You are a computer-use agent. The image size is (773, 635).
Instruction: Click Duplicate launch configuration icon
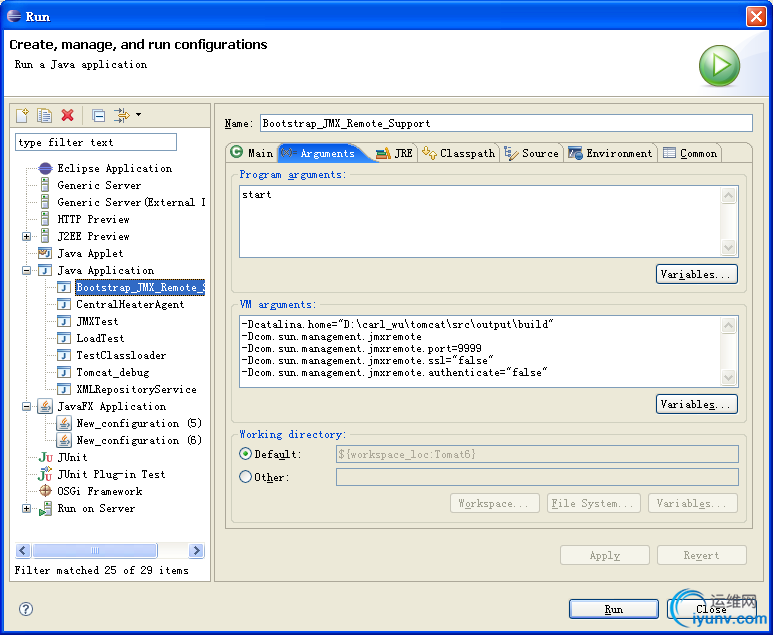[x=44, y=115]
